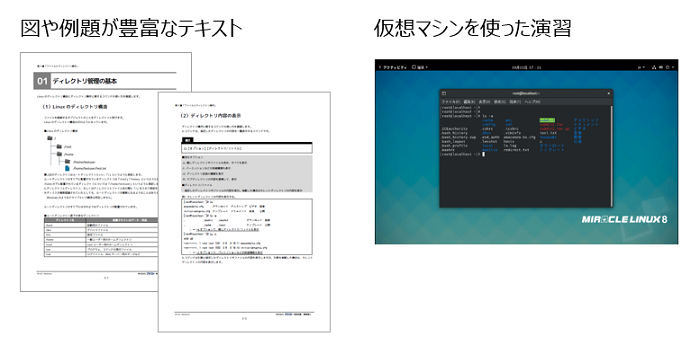Image resolution: width=700 pixels, height=363 pixels.
Task: Click the 01 chapter number badge
Action: tap(42, 81)
